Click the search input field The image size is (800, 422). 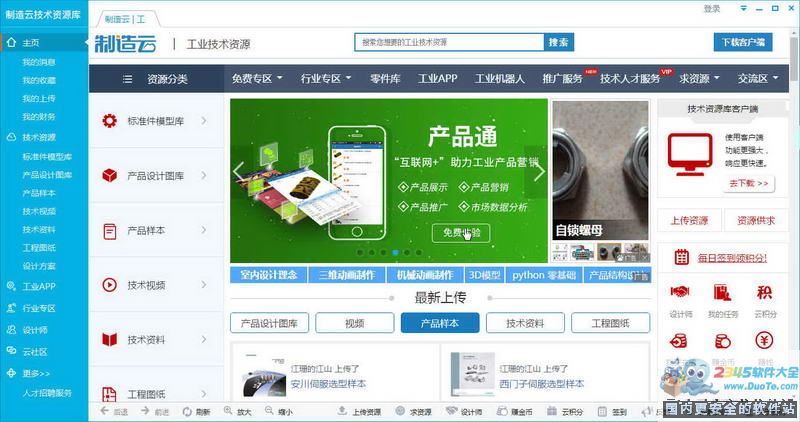(448, 42)
